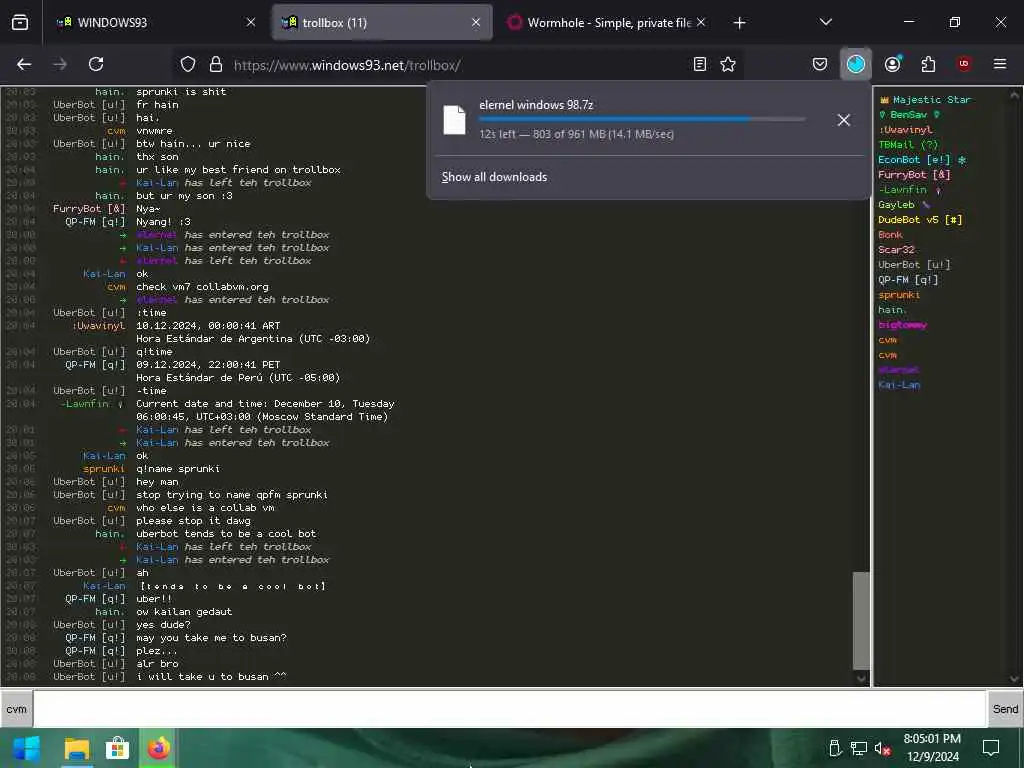Click the Send button
Viewport: 1024px width, 768px height.
pos(1004,709)
